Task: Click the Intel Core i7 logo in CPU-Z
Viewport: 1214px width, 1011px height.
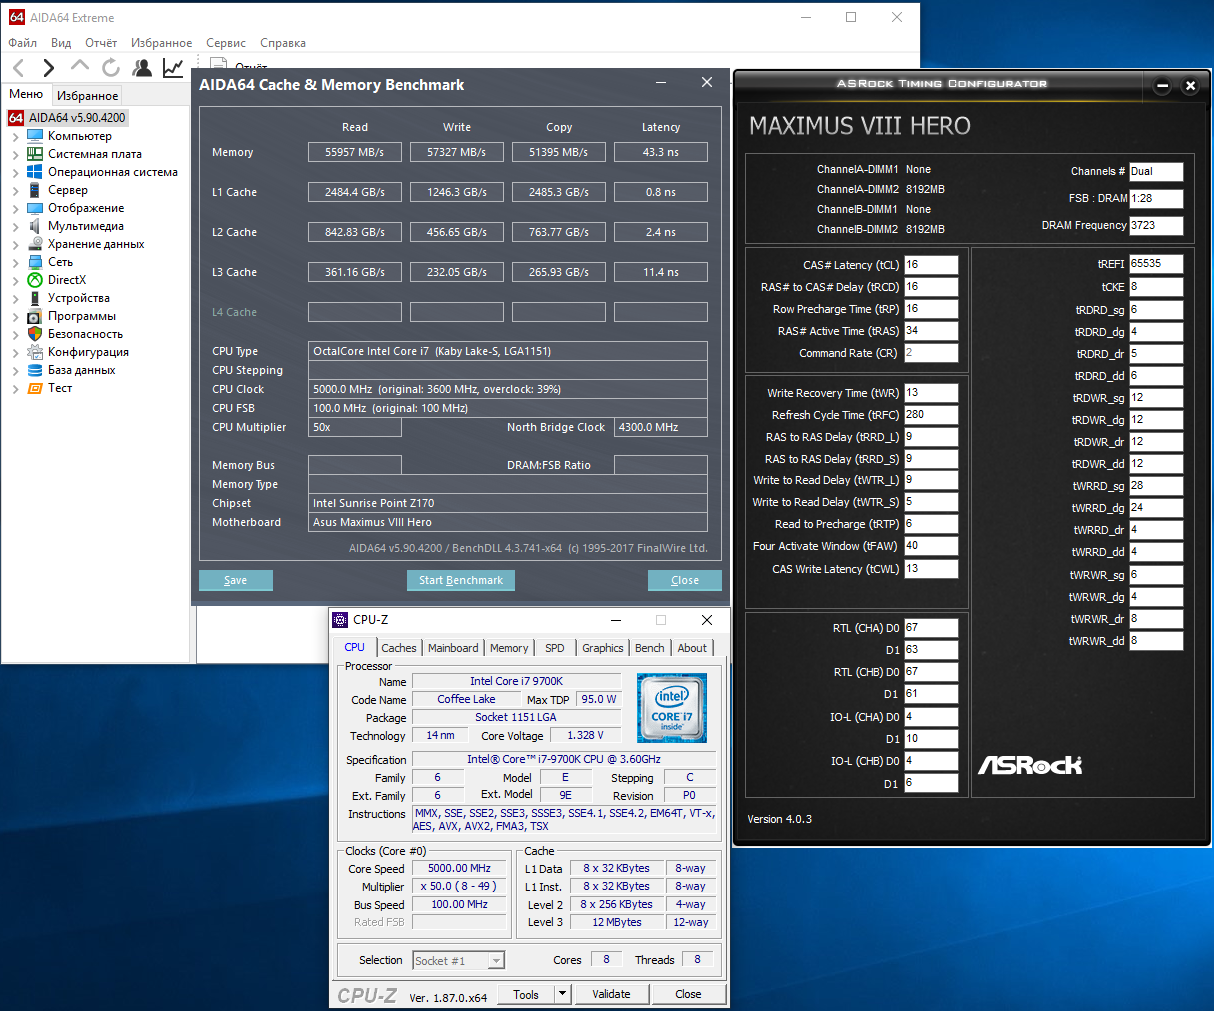Action: point(671,708)
